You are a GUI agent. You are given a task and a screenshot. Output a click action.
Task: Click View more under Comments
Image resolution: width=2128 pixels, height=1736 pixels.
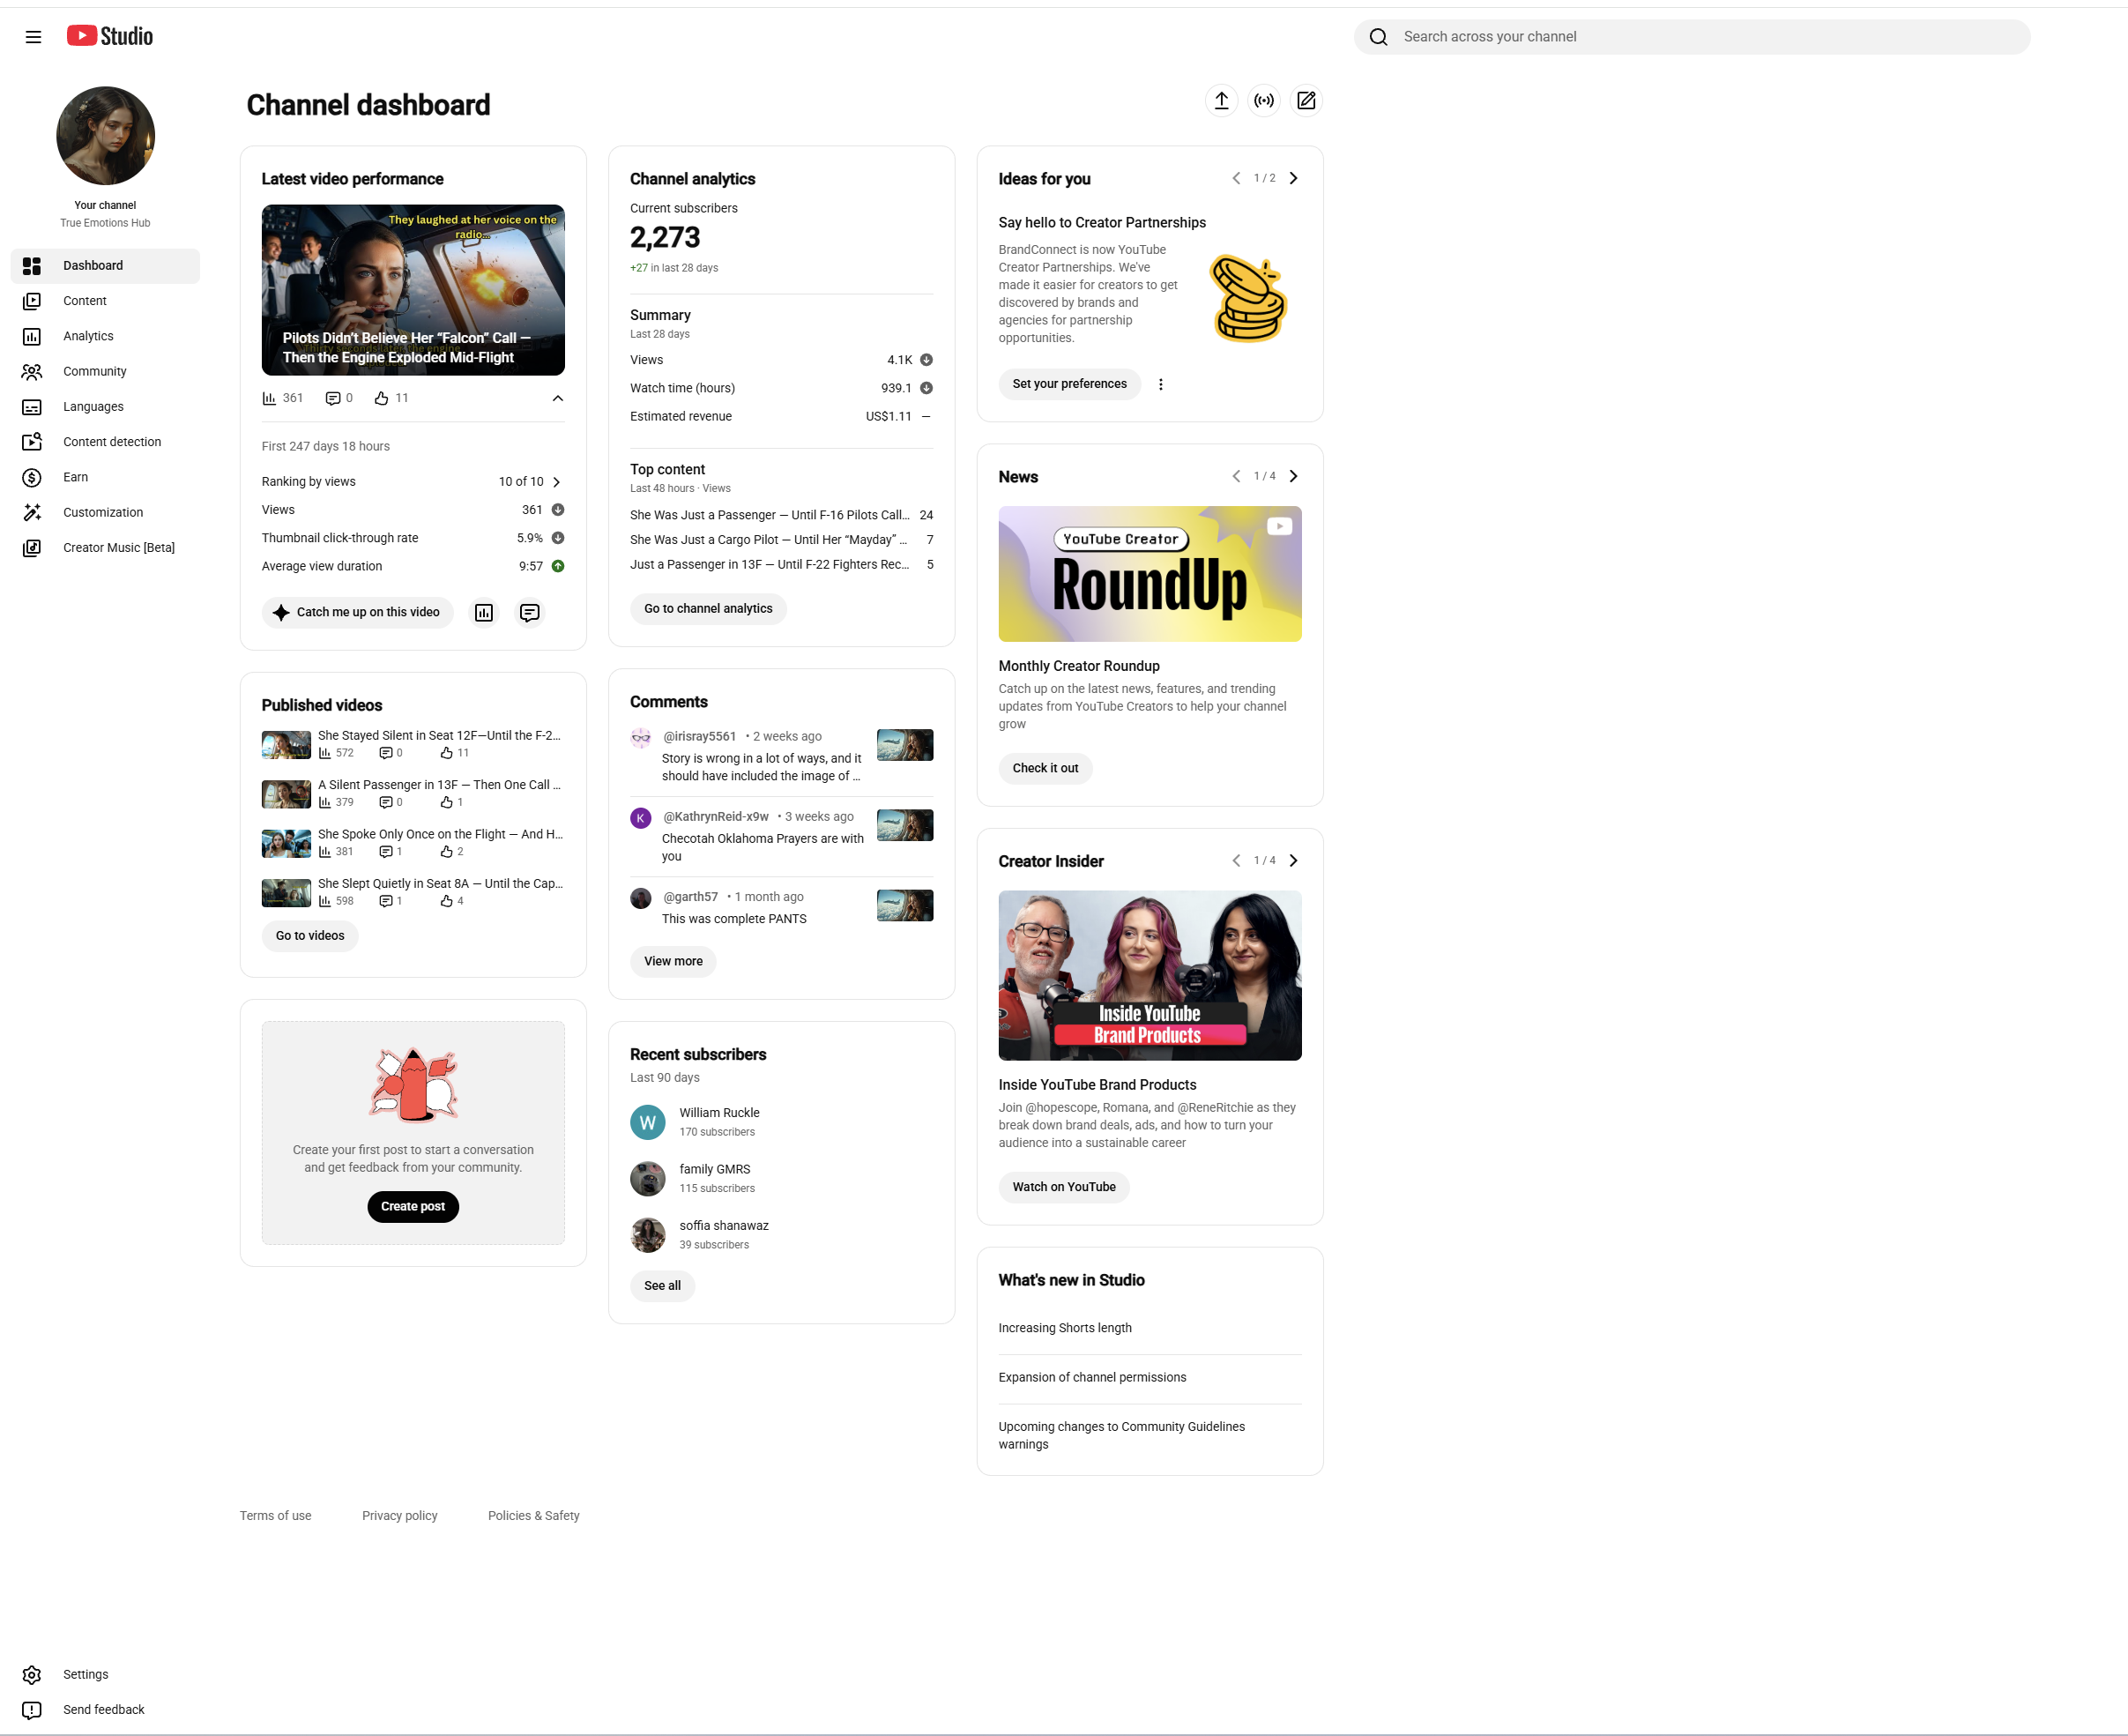tap(673, 962)
